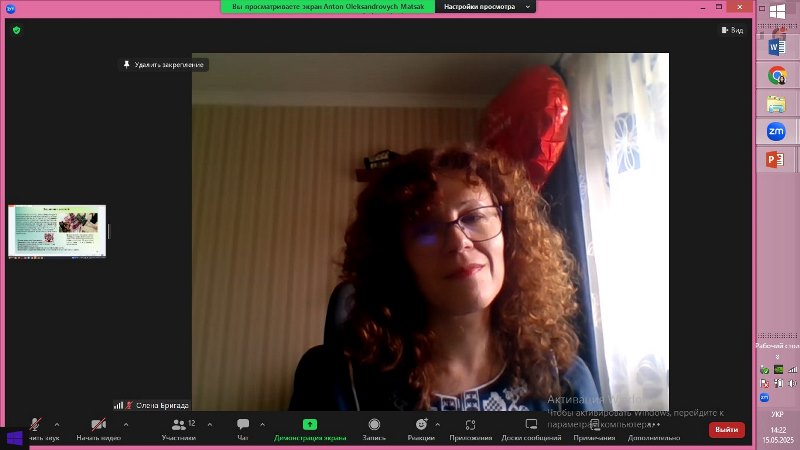
Task: Open audio options arrow next to microphone
Action: (57, 424)
